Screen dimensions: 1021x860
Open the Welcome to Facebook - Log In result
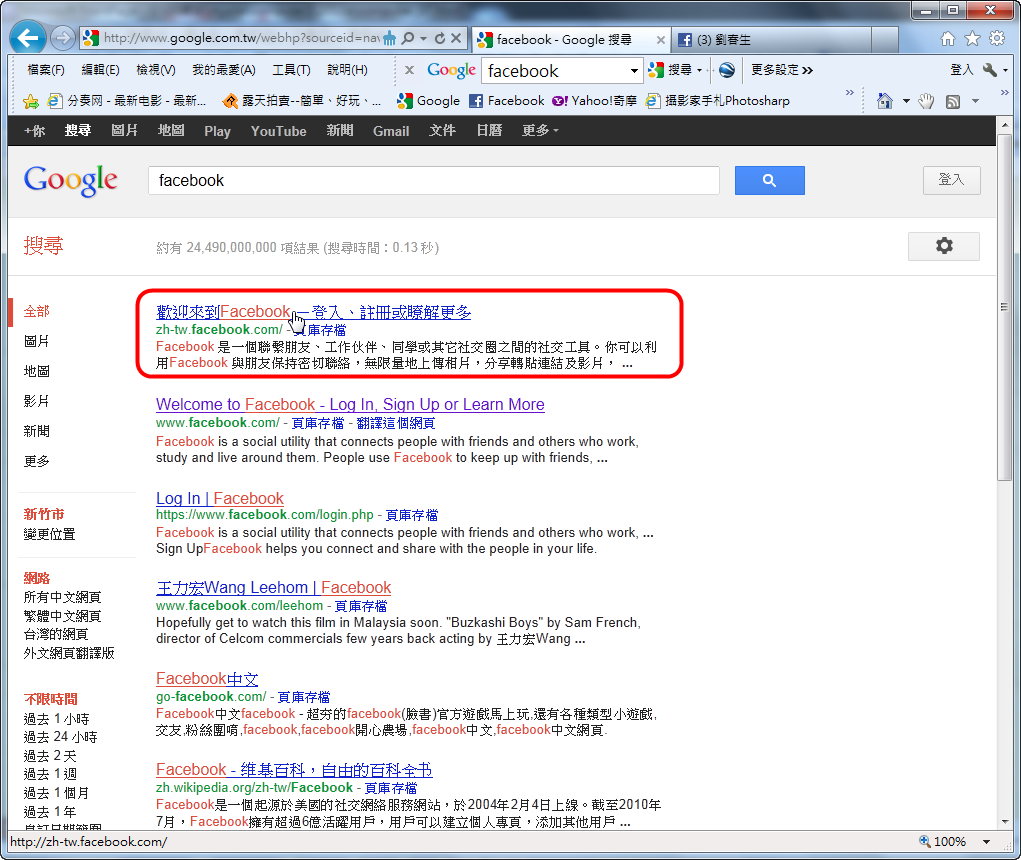350,404
